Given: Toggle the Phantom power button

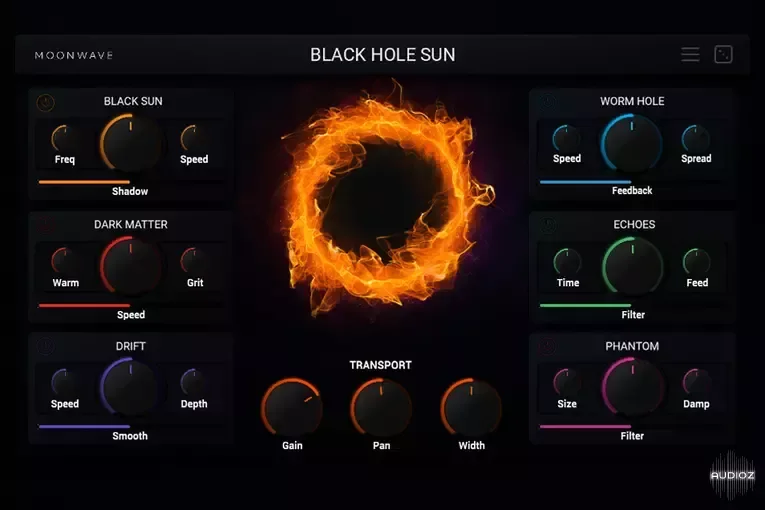Looking at the screenshot, I should (547, 347).
